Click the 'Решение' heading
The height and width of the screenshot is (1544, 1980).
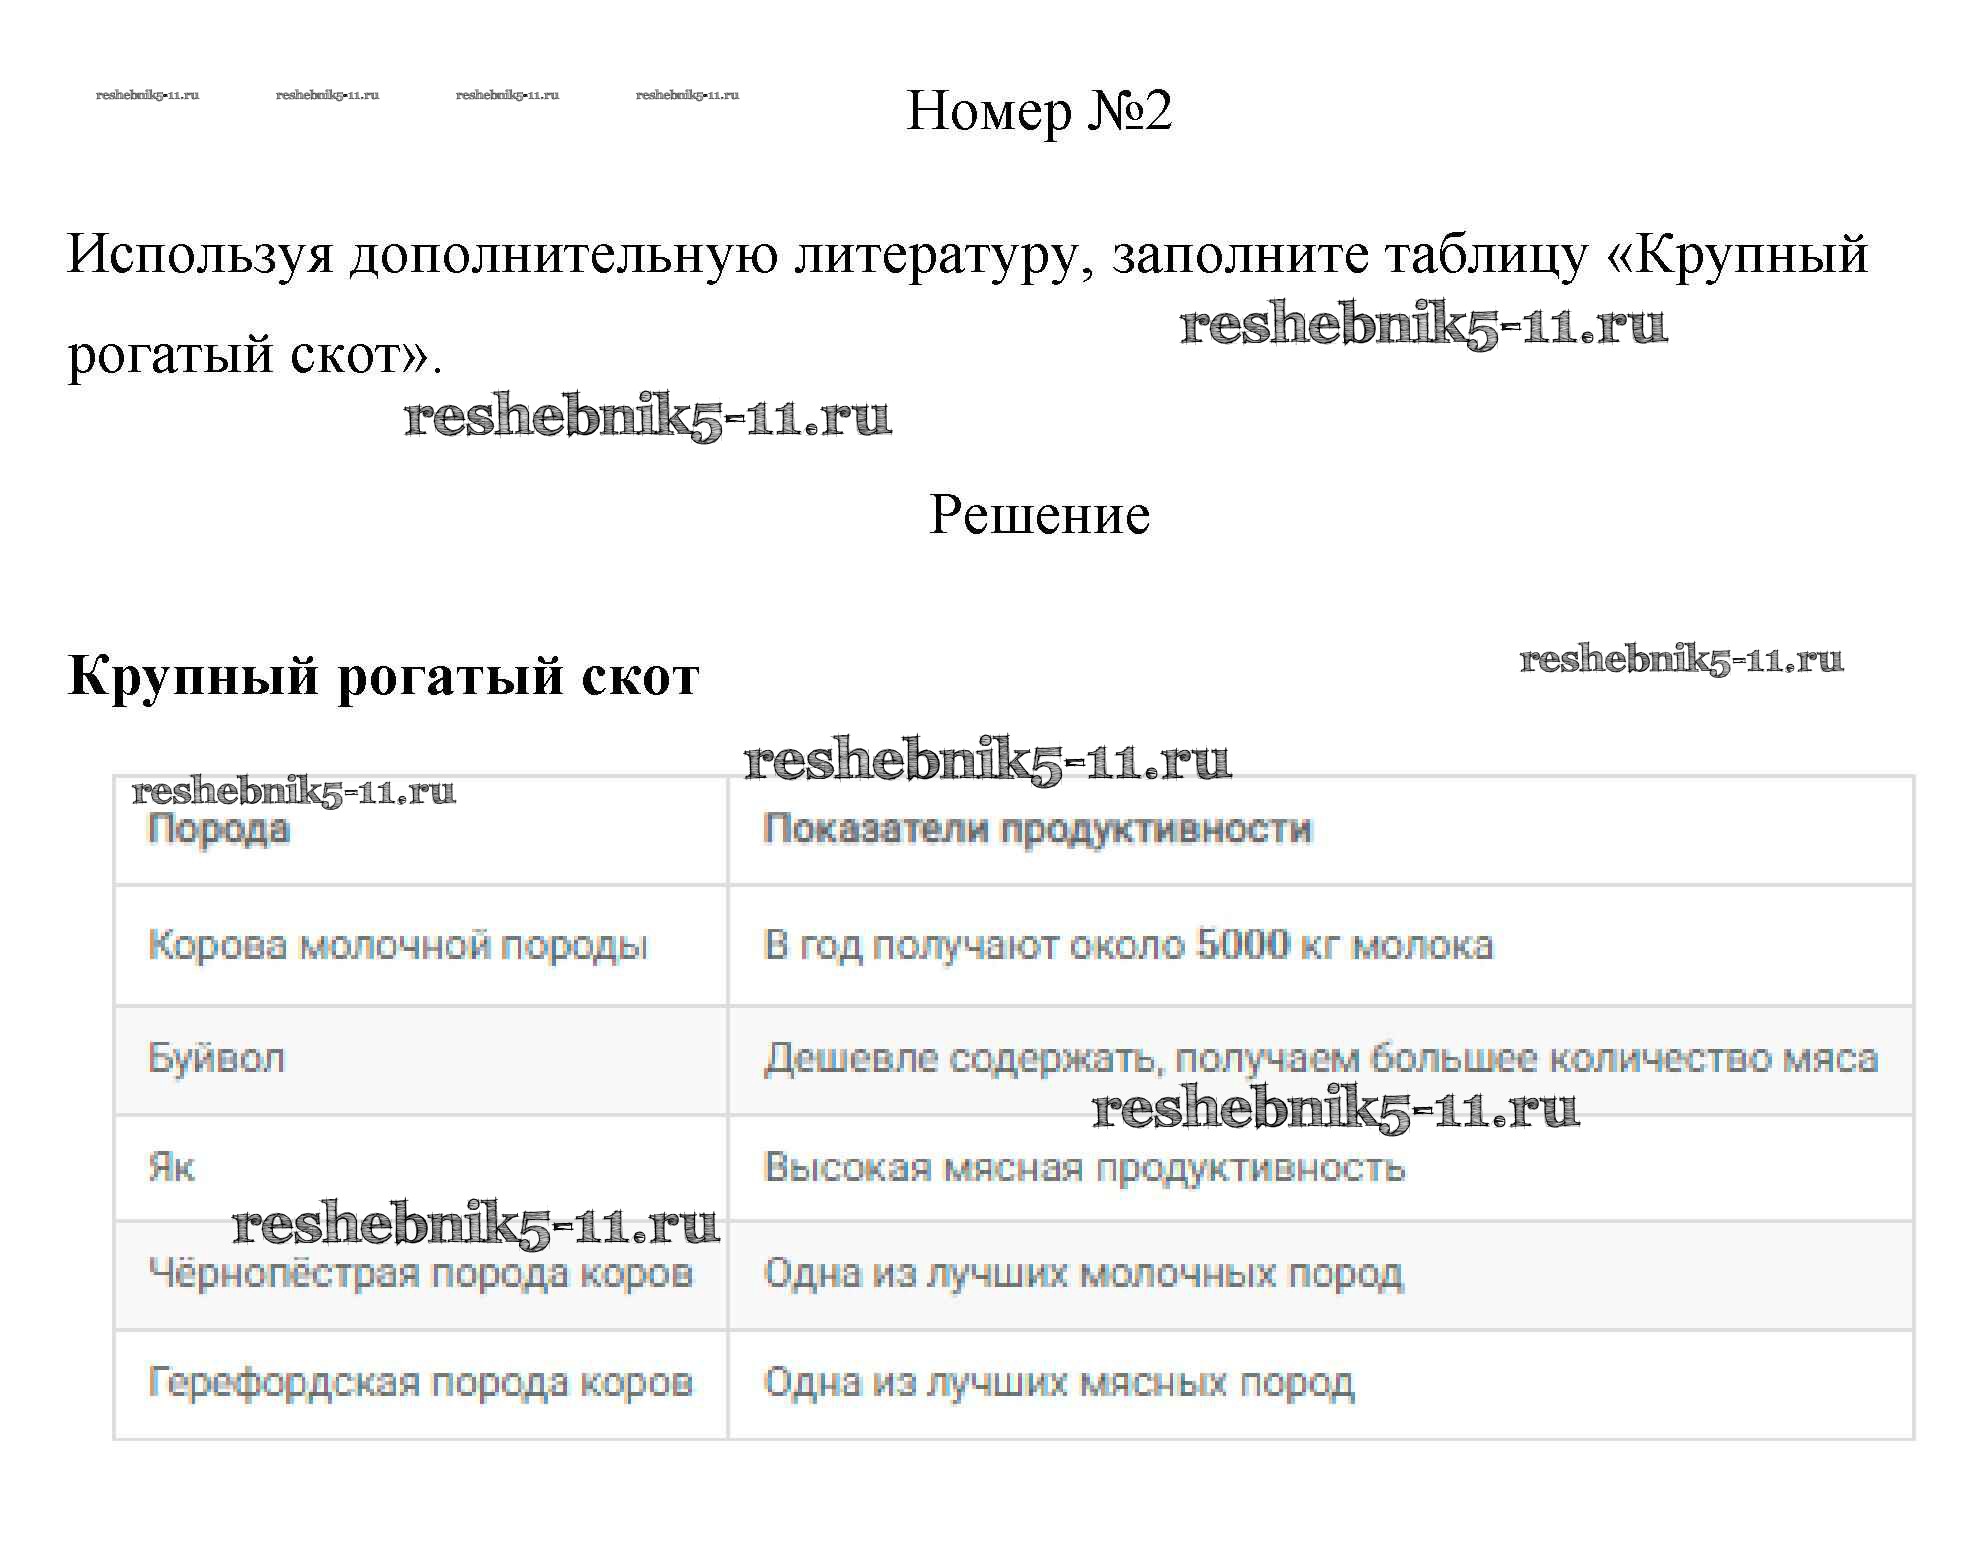pos(1039,516)
